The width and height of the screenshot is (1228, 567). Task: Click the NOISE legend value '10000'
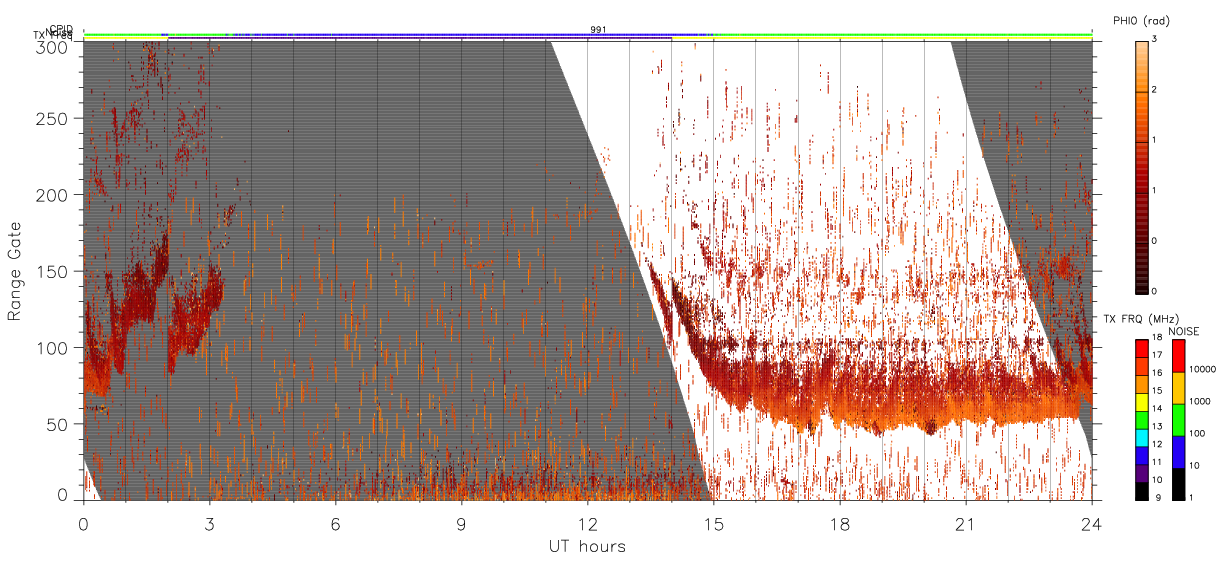click(x=1203, y=370)
